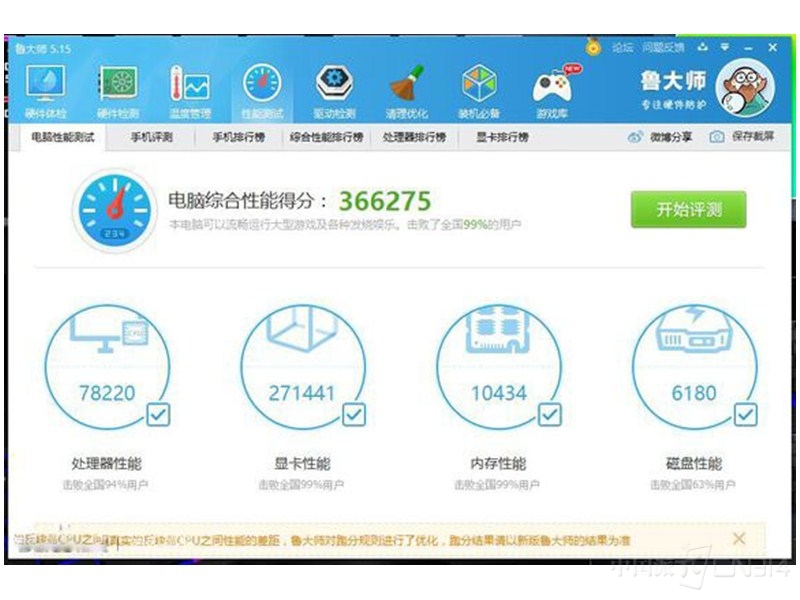800x600 pixels.
Task: Toggle the 磁盘性能 disk test checkbox
Action: tap(745, 414)
